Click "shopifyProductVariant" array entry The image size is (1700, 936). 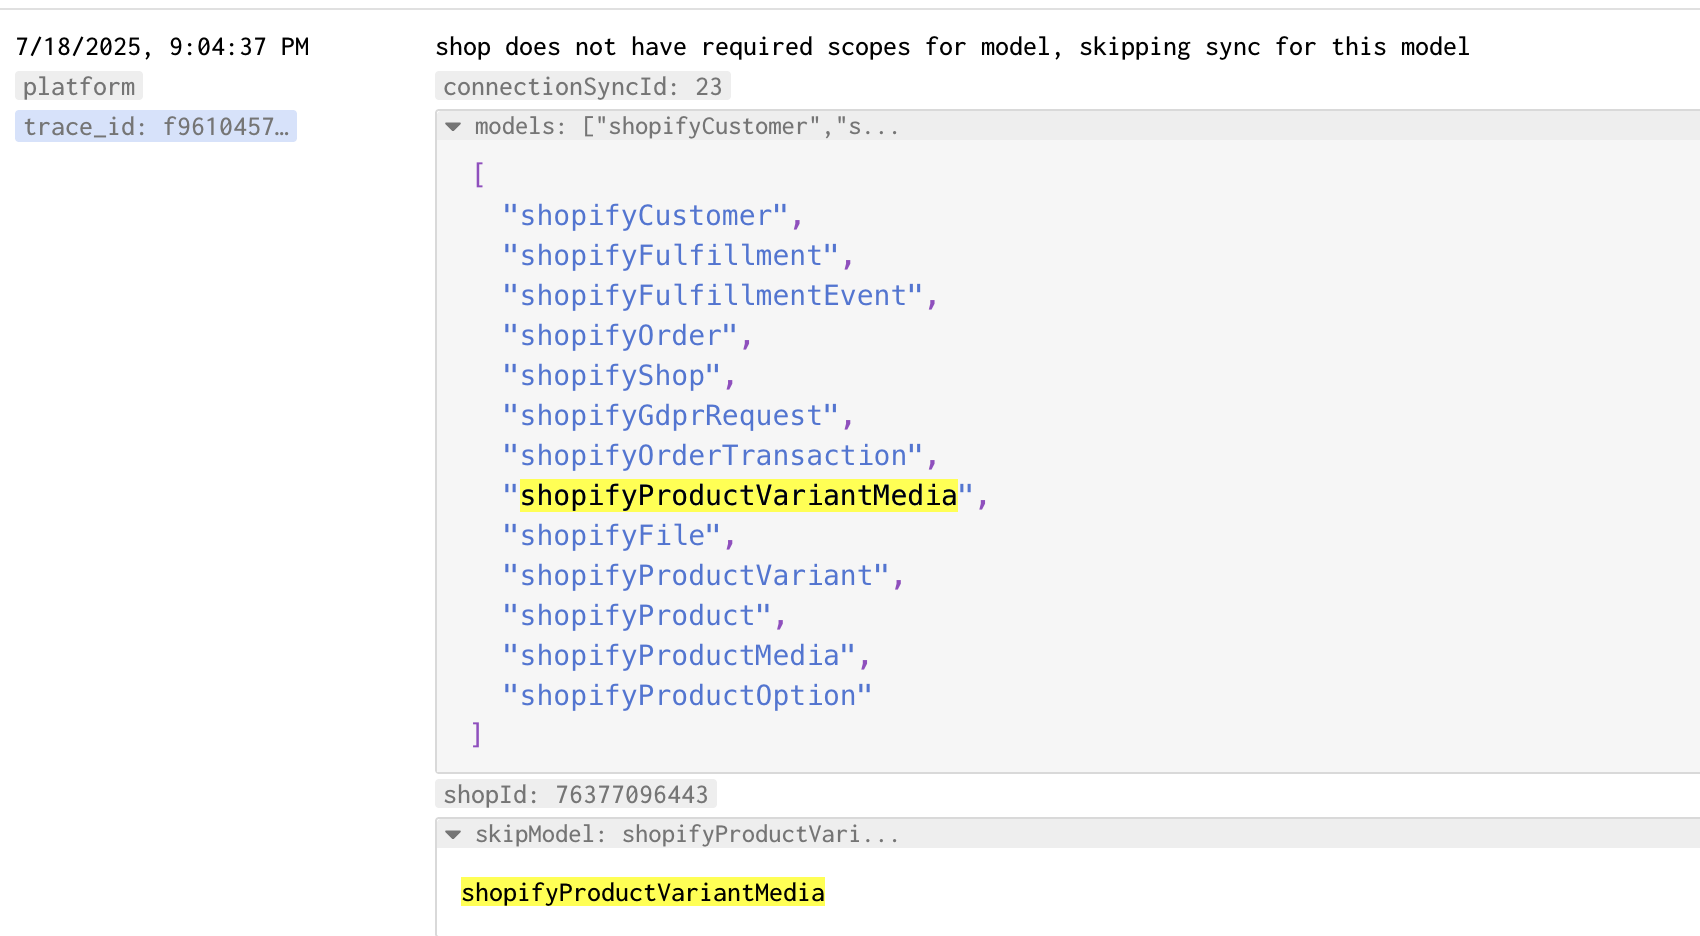pos(696,576)
